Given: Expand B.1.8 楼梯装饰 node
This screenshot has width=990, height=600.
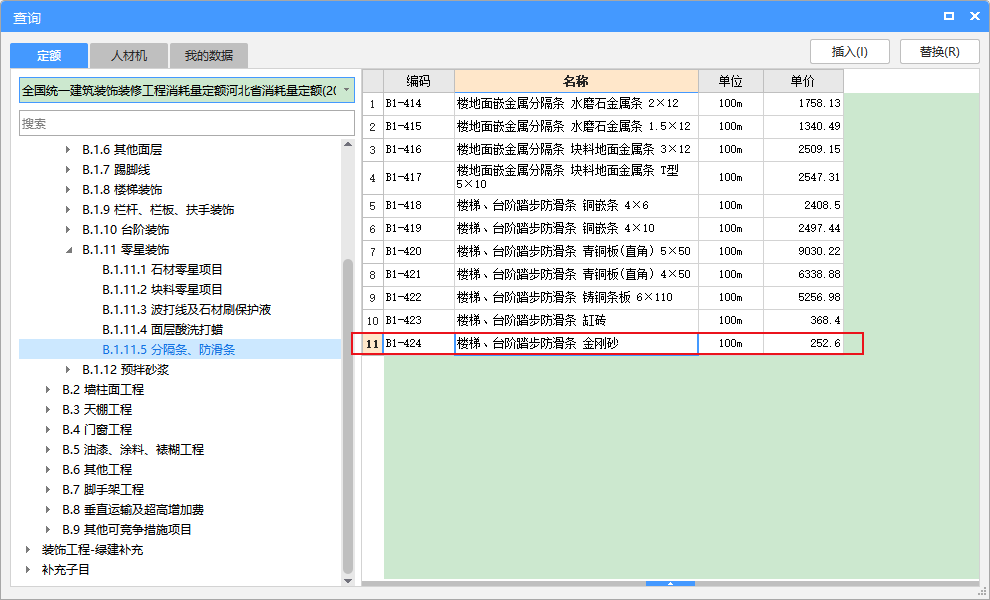Looking at the screenshot, I should [x=68, y=189].
